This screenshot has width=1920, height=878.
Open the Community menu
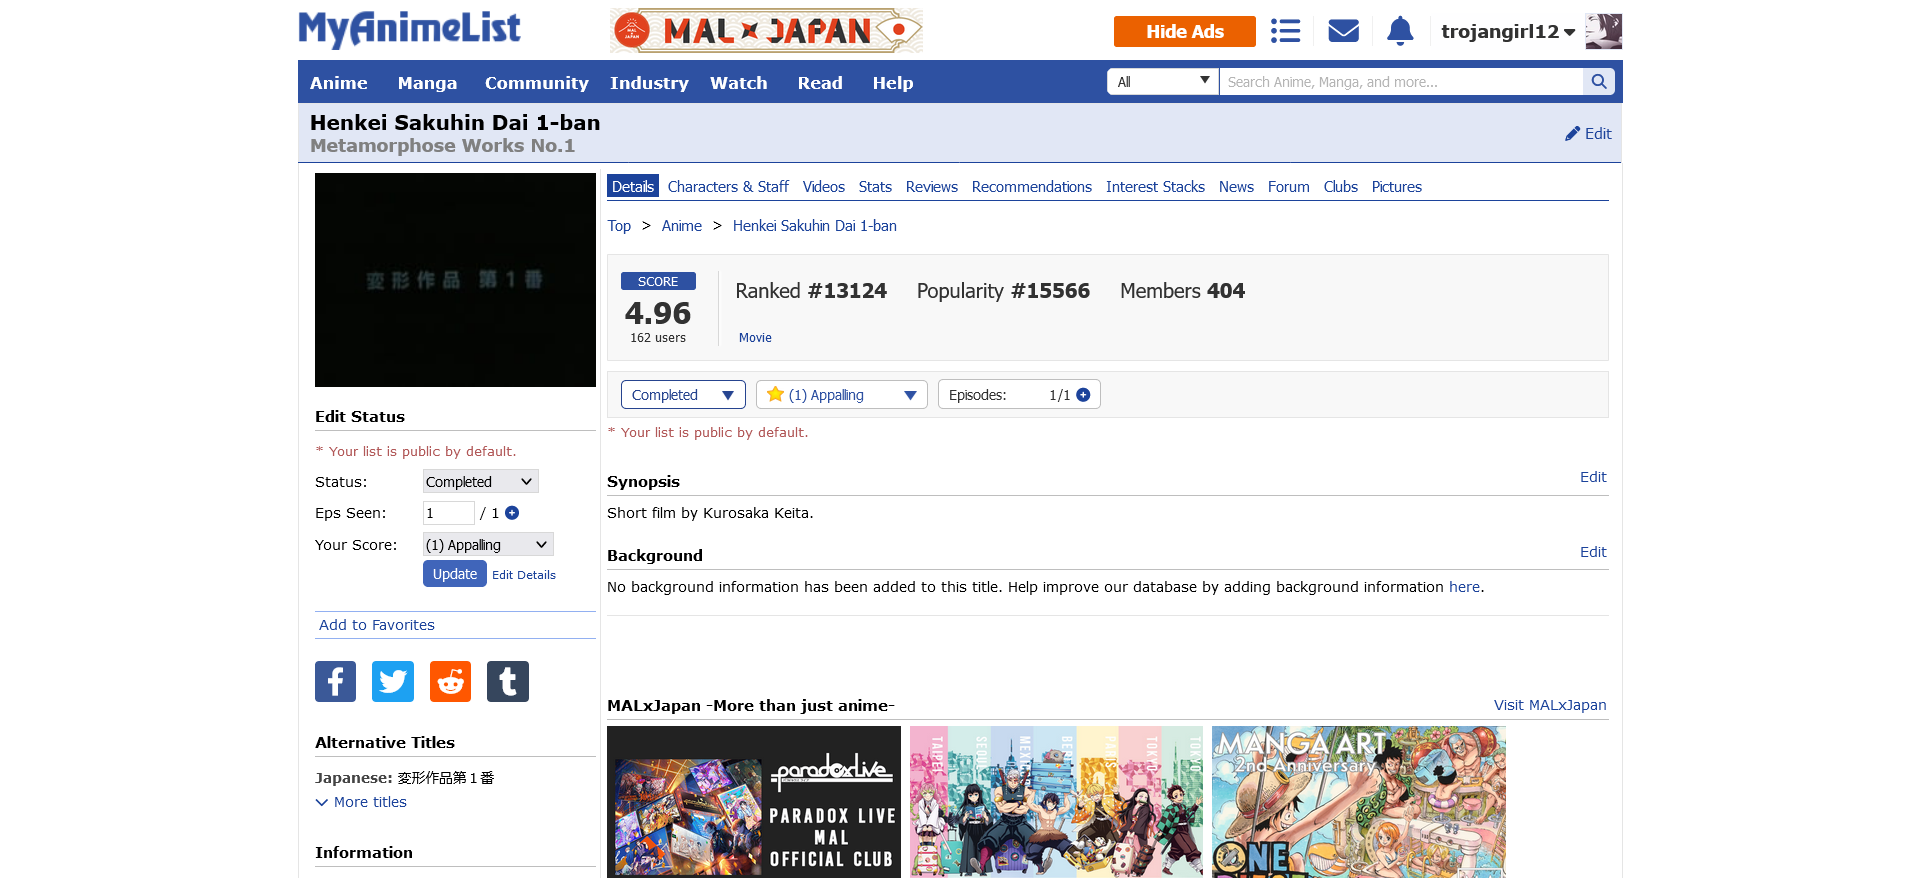click(x=536, y=83)
